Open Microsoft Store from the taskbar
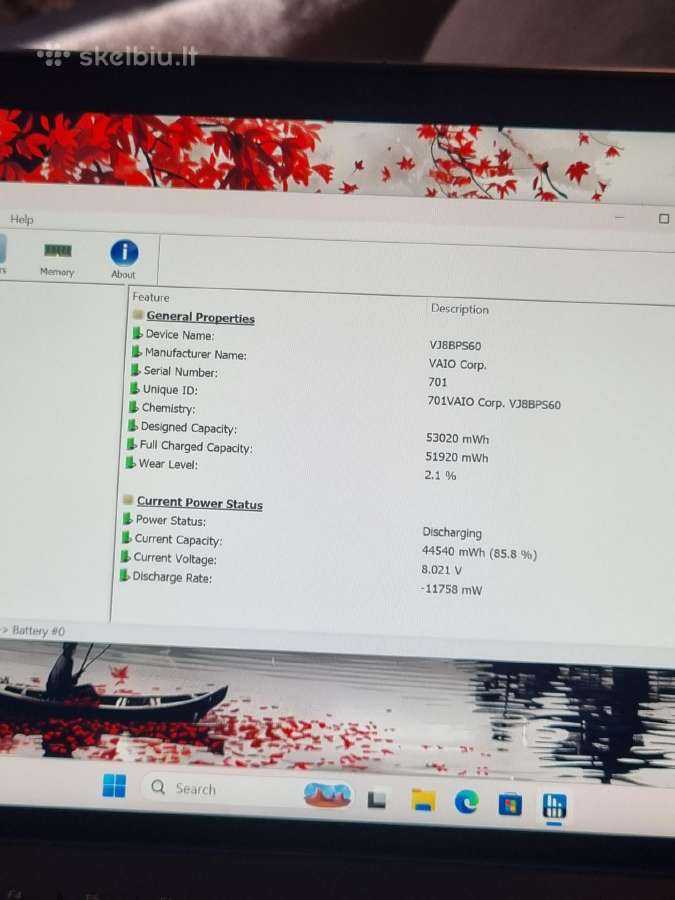 coord(510,804)
